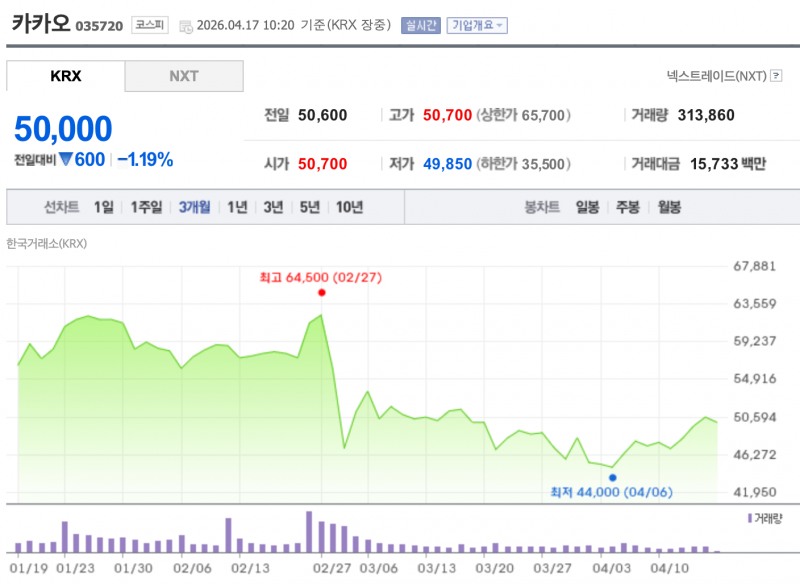
Task: Show the 일봉 candlestick chart
Action: click(x=587, y=208)
